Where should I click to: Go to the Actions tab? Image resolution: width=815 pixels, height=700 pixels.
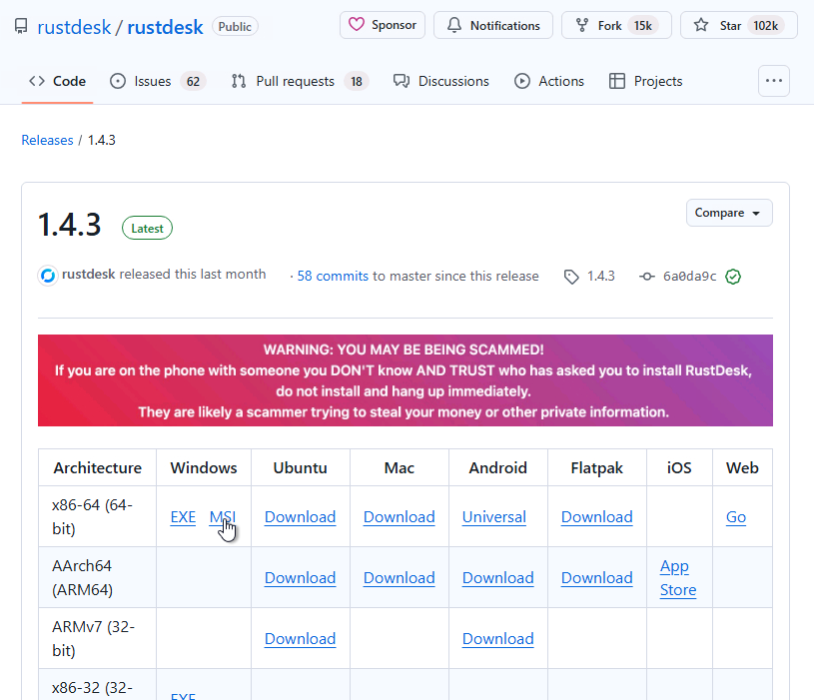point(549,81)
